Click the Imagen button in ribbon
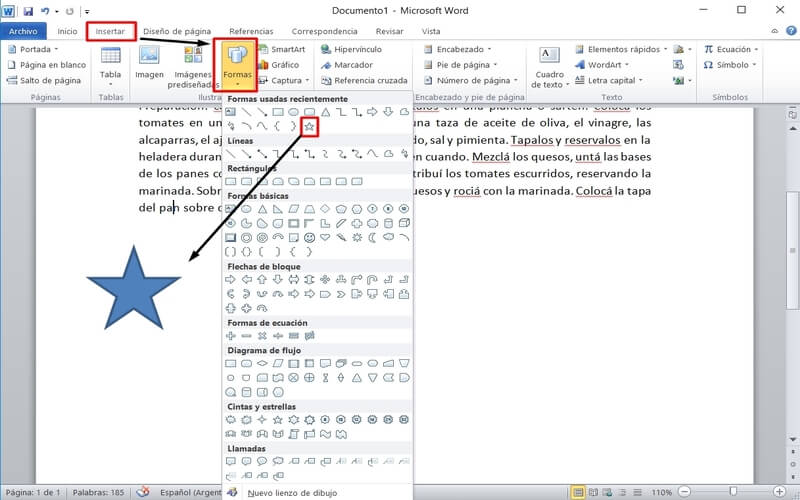 click(x=149, y=64)
